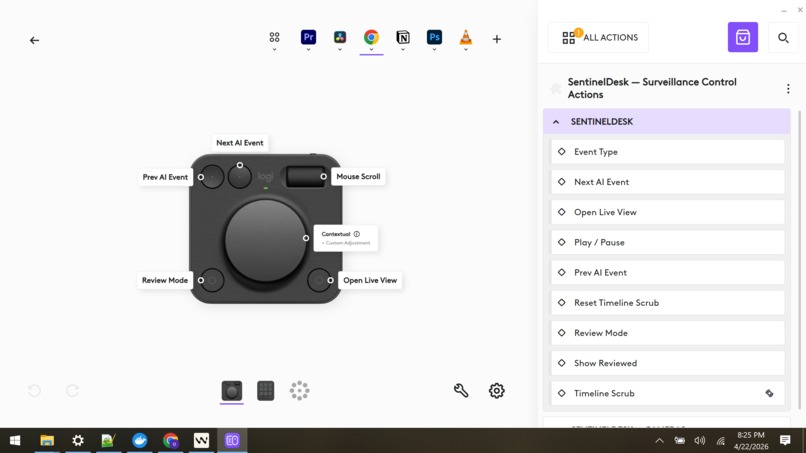Open SentinelDesk plugin three-dot menu
Viewport: 806px width, 453px height.
pos(788,88)
